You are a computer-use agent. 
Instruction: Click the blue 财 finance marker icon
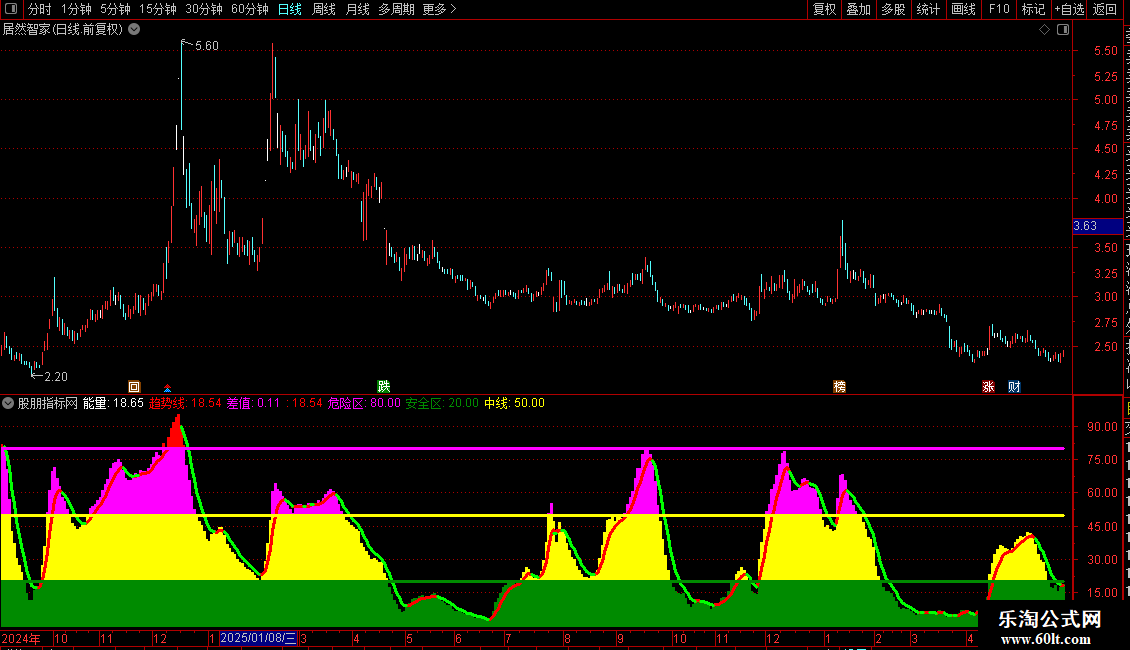coord(1014,387)
